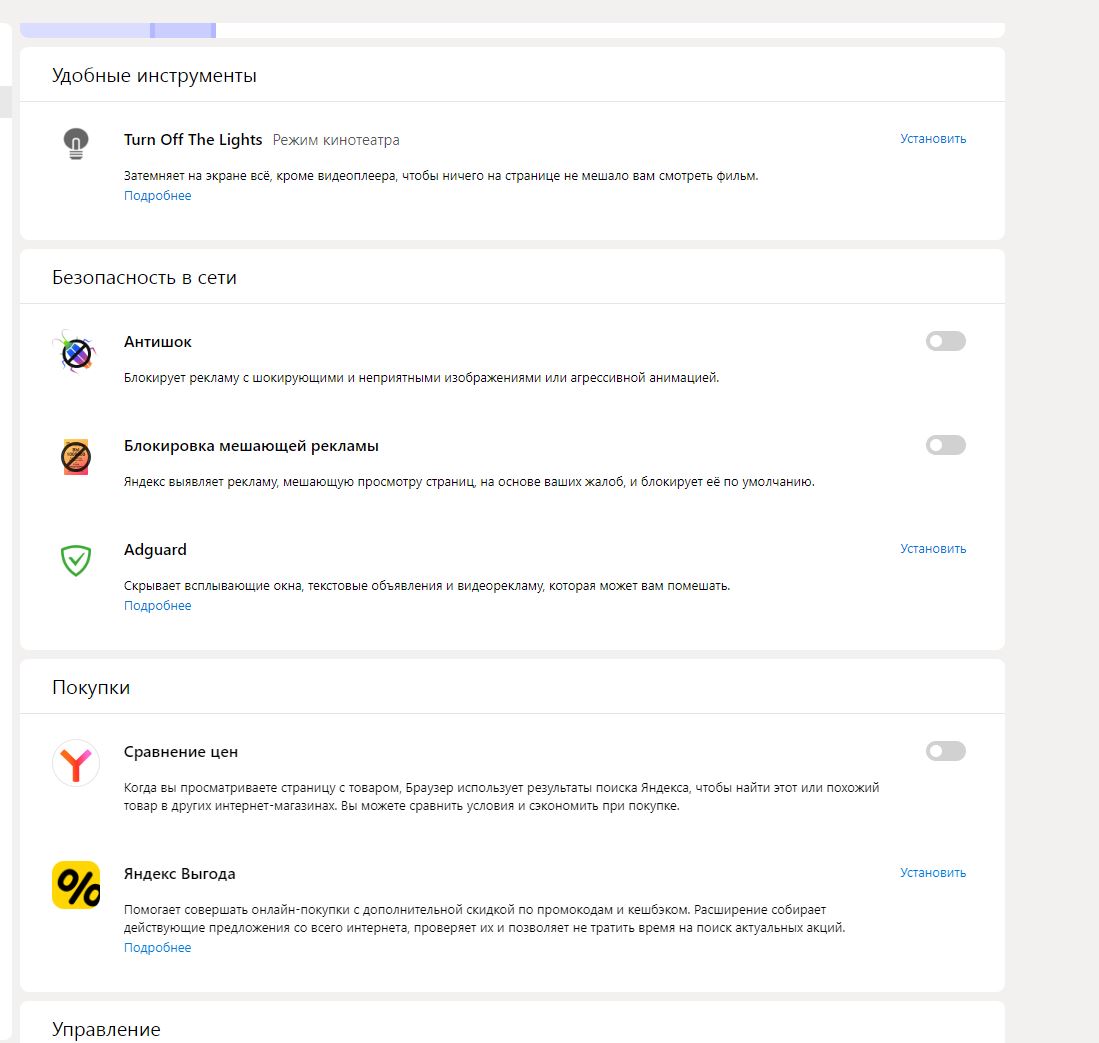Click the Безопасность в сети section heading

pyautogui.click(x=144, y=278)
